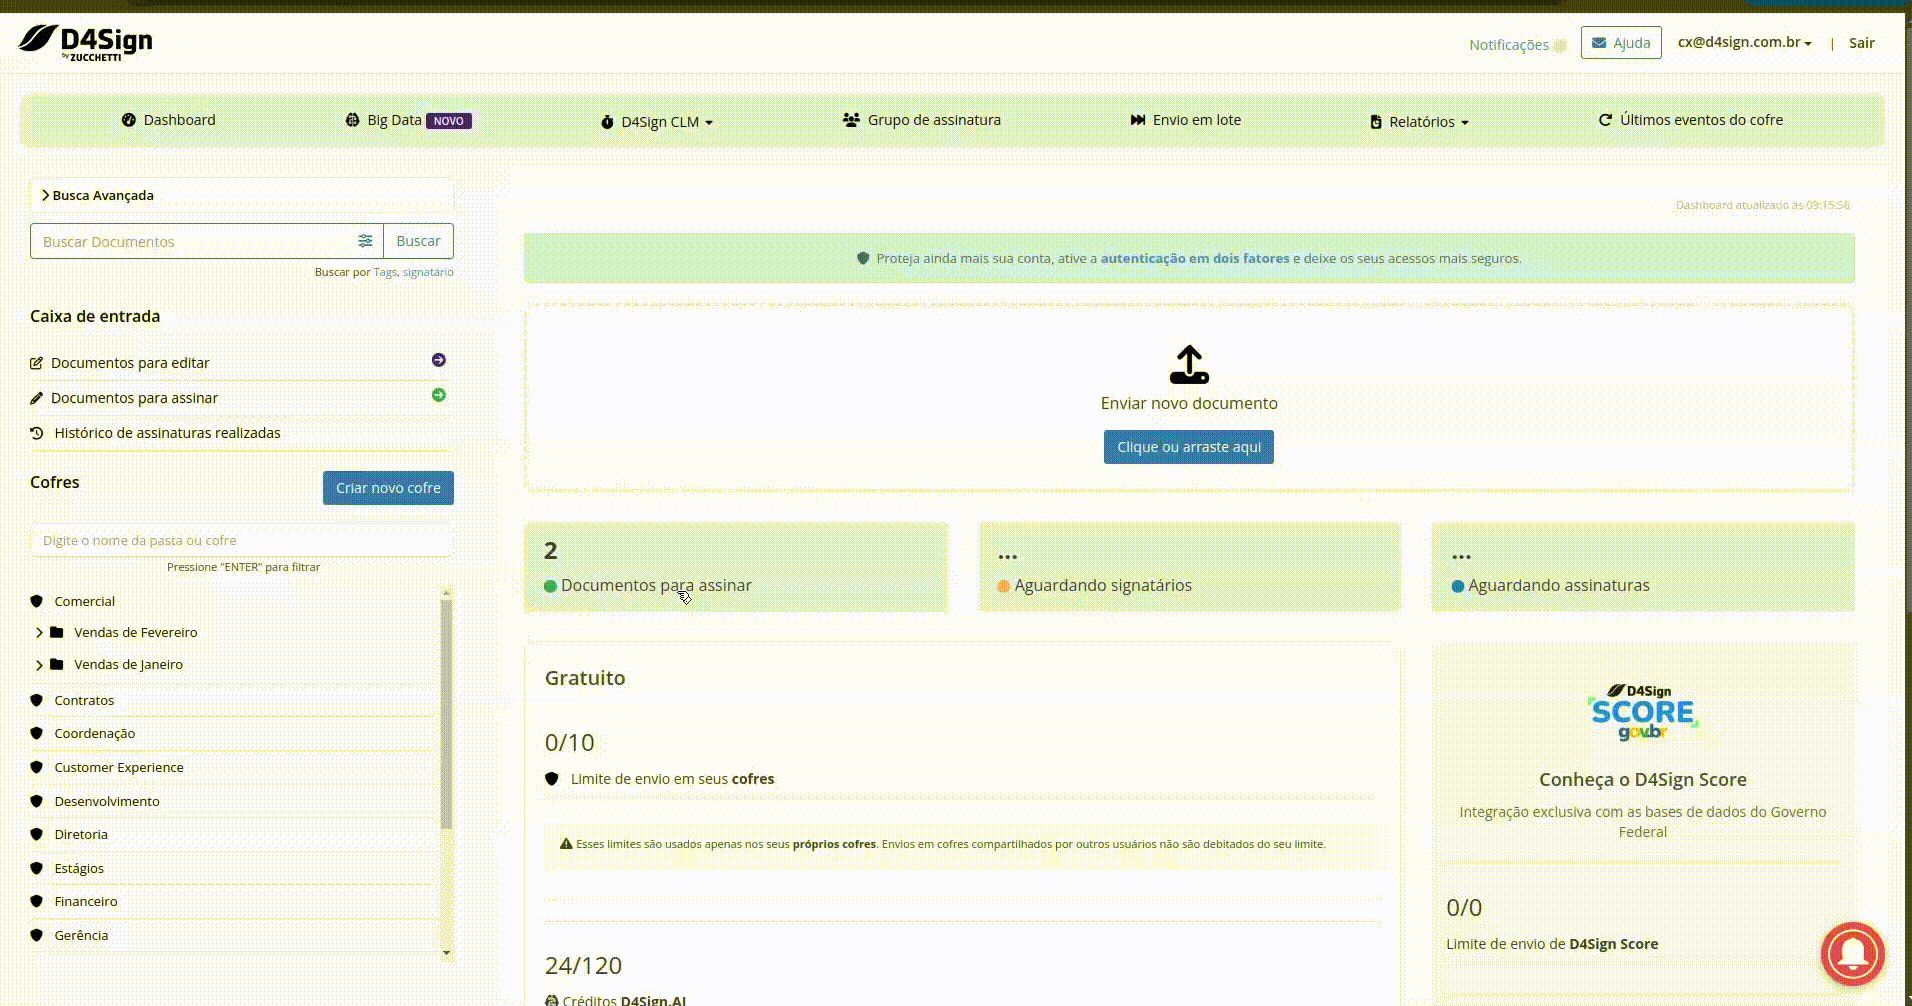Image resolution: width=1912 pixels, height=1006 pixels.
Task: Open Big Data section
Action: (408, 120)
